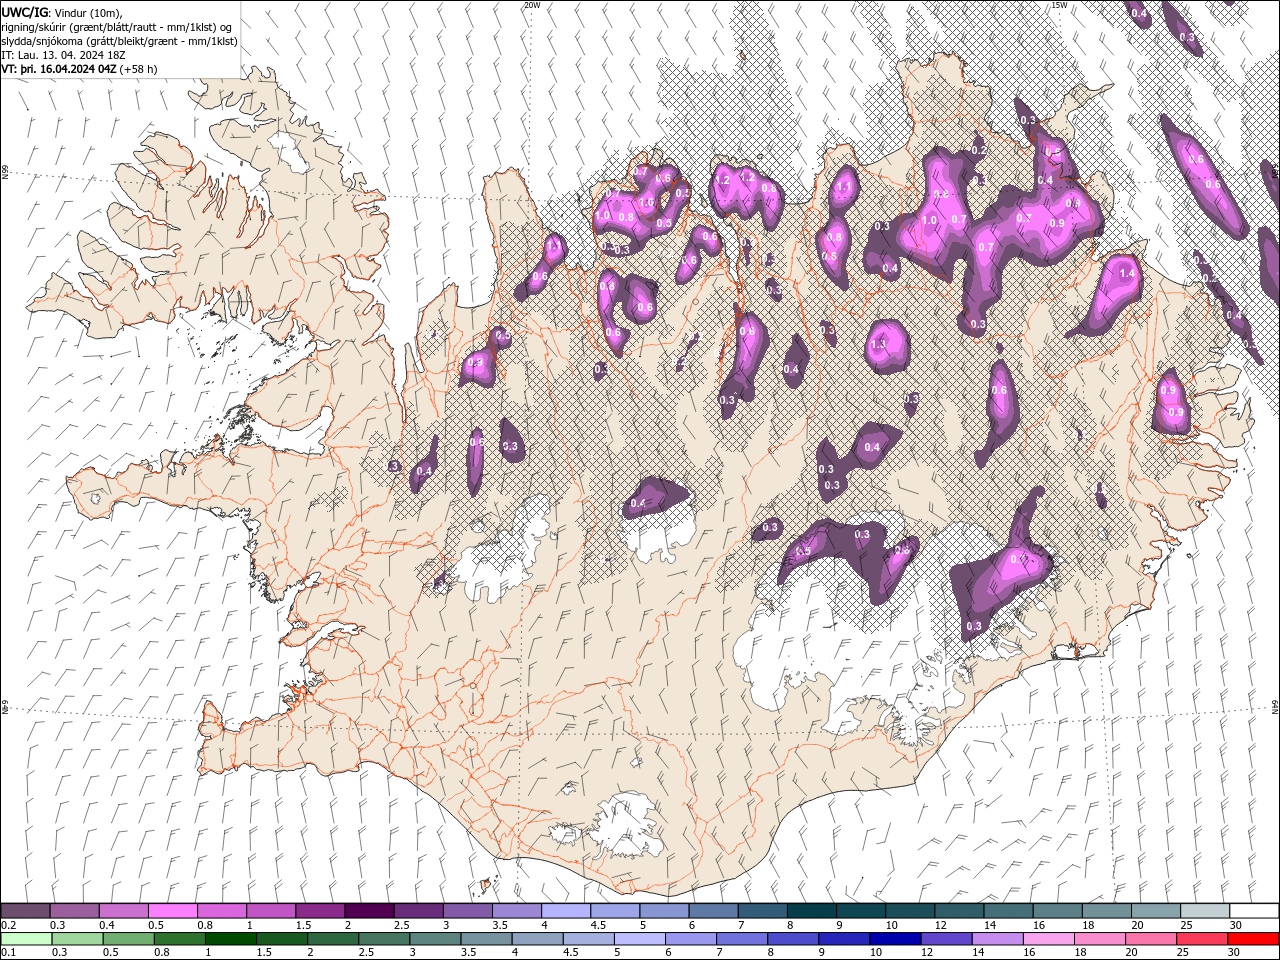Click the init time 'IT: Lau. 13. 04. 2024 18Z'
This screenshot has width=1280, height=960.
(63, 55)
